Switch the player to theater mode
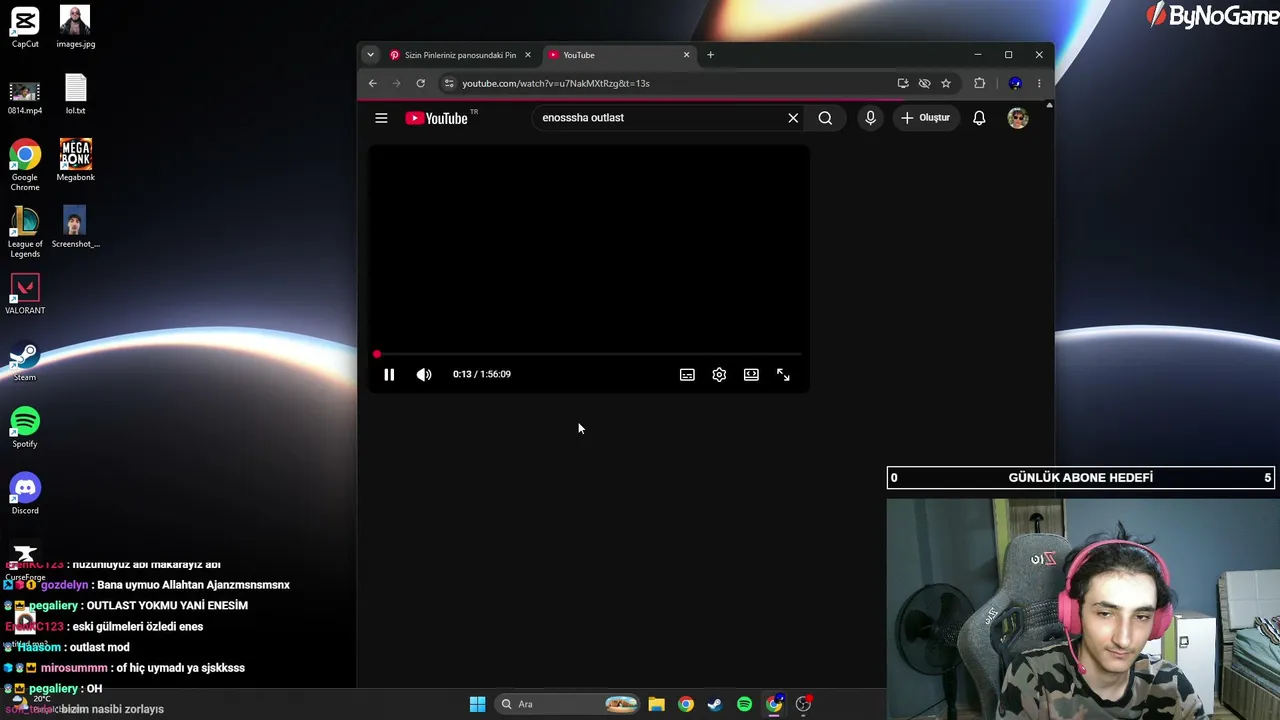 tap(751, 375)
